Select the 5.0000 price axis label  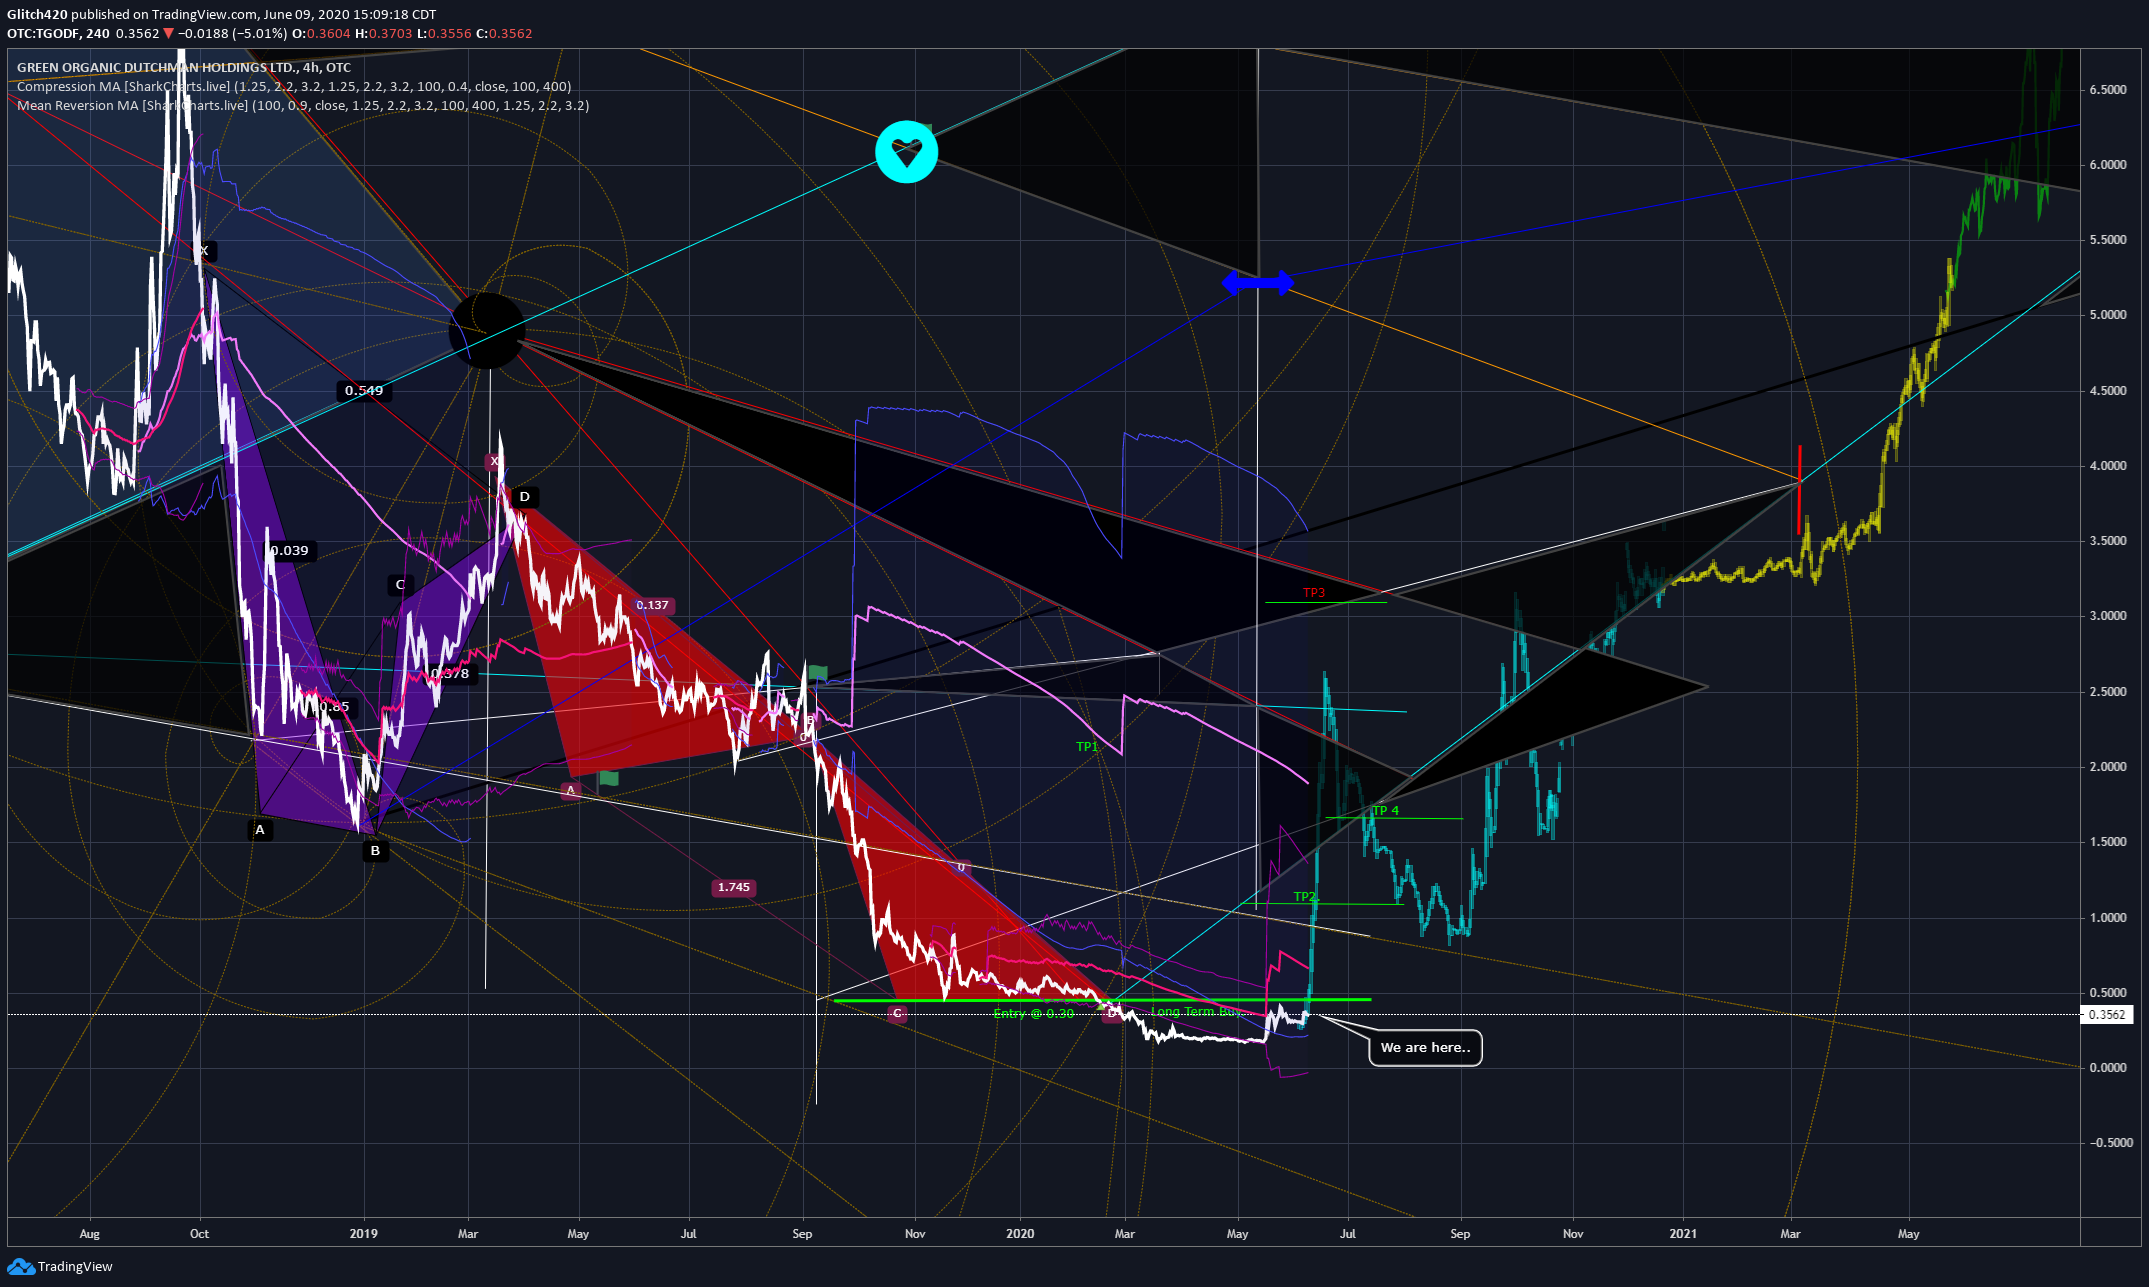tap(2107, 315)
